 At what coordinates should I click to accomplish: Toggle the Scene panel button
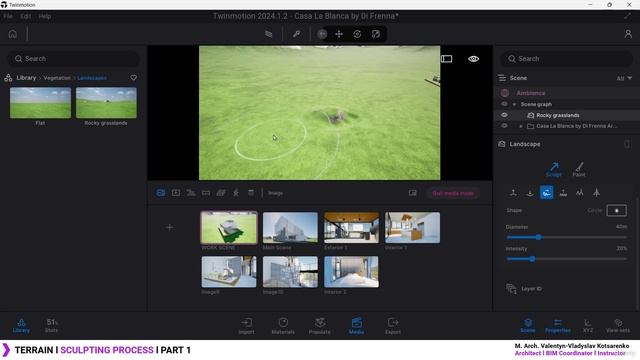pyautogui.click(x=528, y=326)
